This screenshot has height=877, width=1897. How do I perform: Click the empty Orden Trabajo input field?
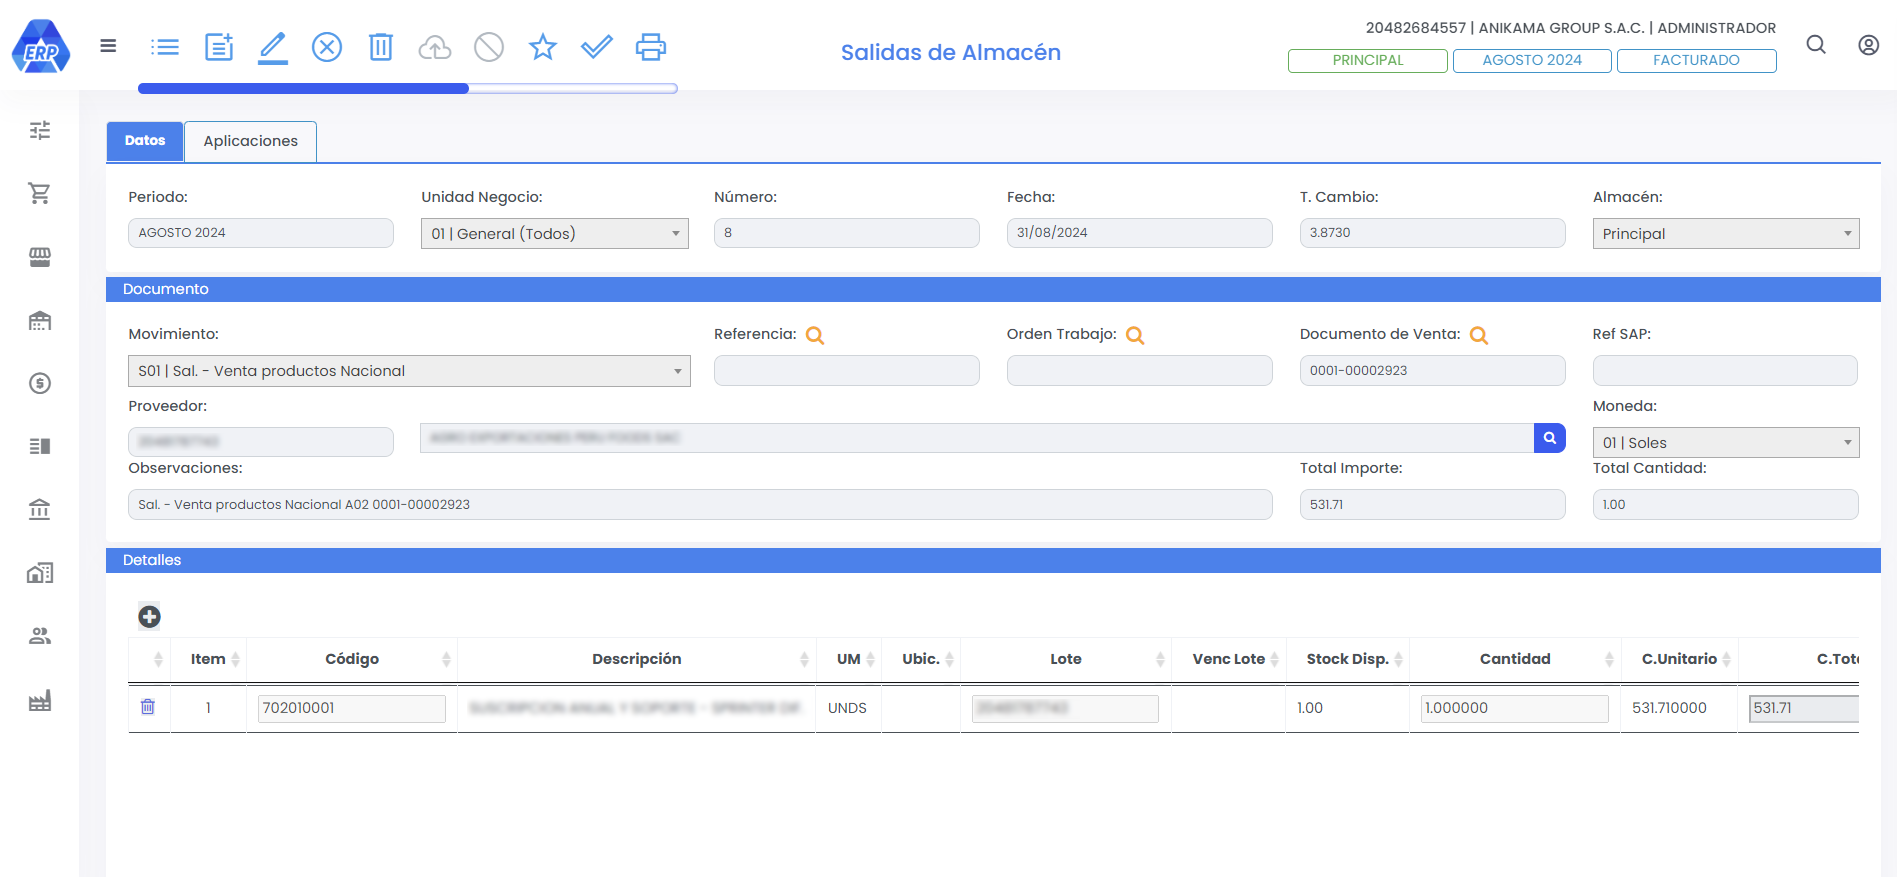(1140, 370)
